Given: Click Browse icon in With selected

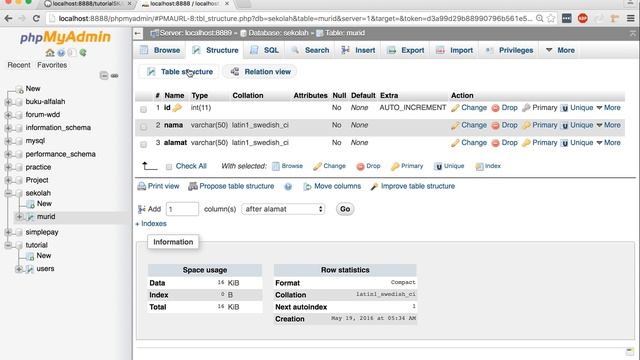Looking at the screenshot, I should coord(276,166).
